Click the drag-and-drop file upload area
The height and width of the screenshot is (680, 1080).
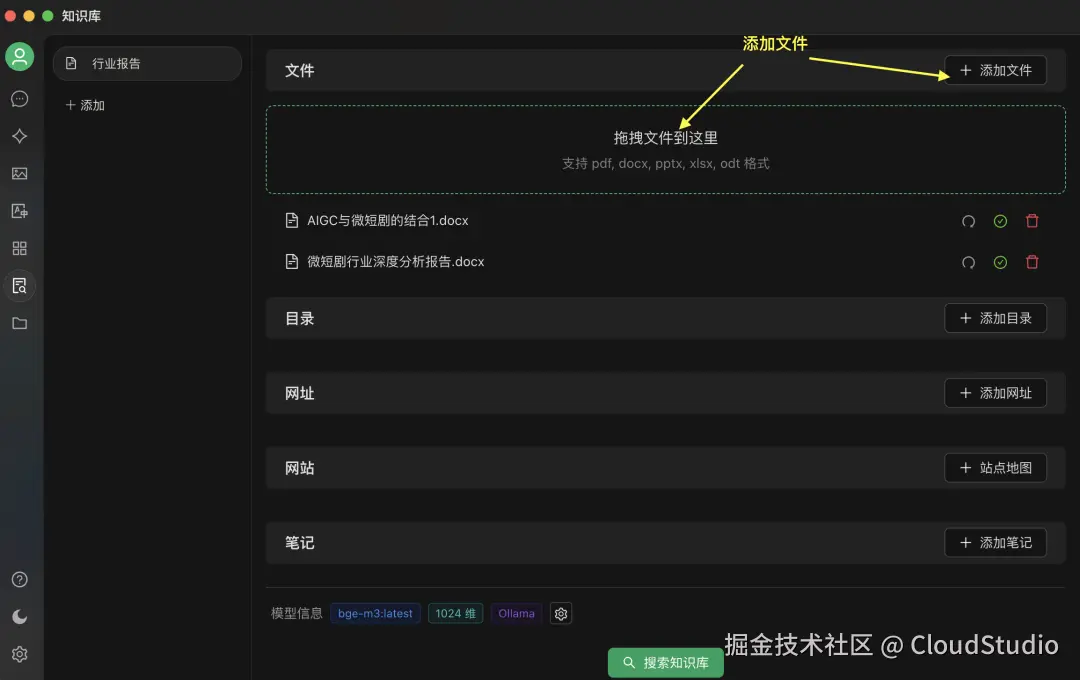665,150
